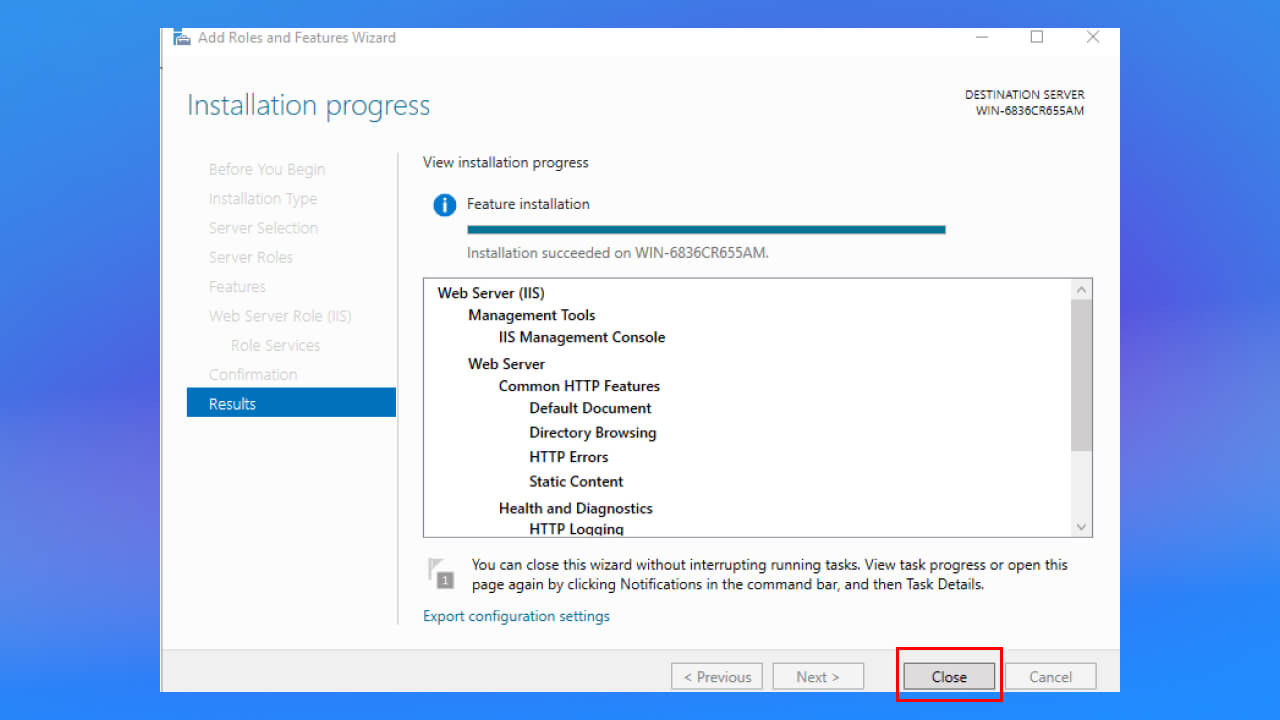Select the Role Services step
The image size is (1280, 720).
tap(275, 345)
